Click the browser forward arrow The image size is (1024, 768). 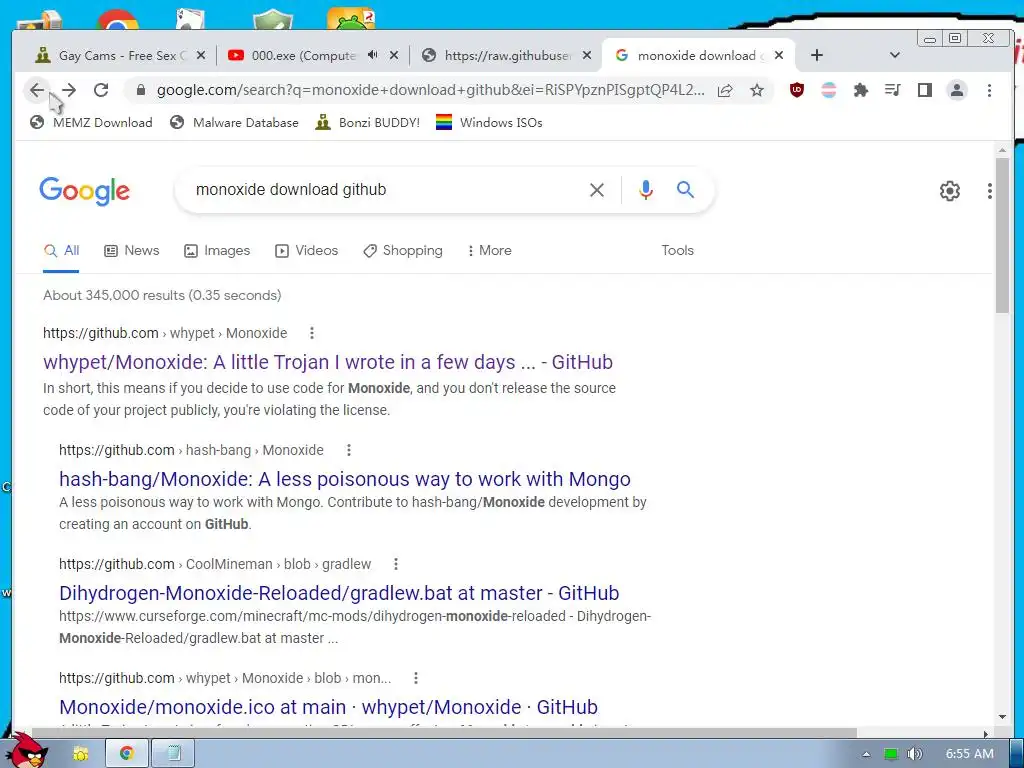pyautogui.click(x=69, y=90)
